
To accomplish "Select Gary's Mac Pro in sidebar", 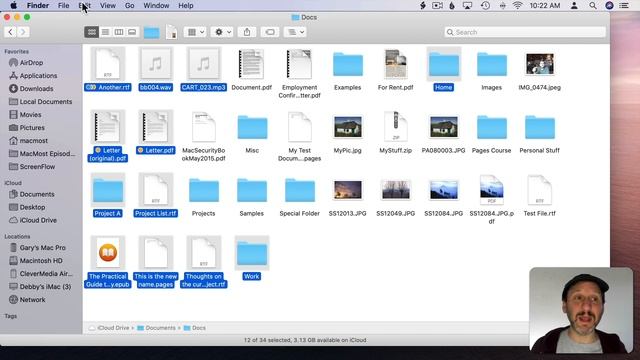I will coord(41,247).
